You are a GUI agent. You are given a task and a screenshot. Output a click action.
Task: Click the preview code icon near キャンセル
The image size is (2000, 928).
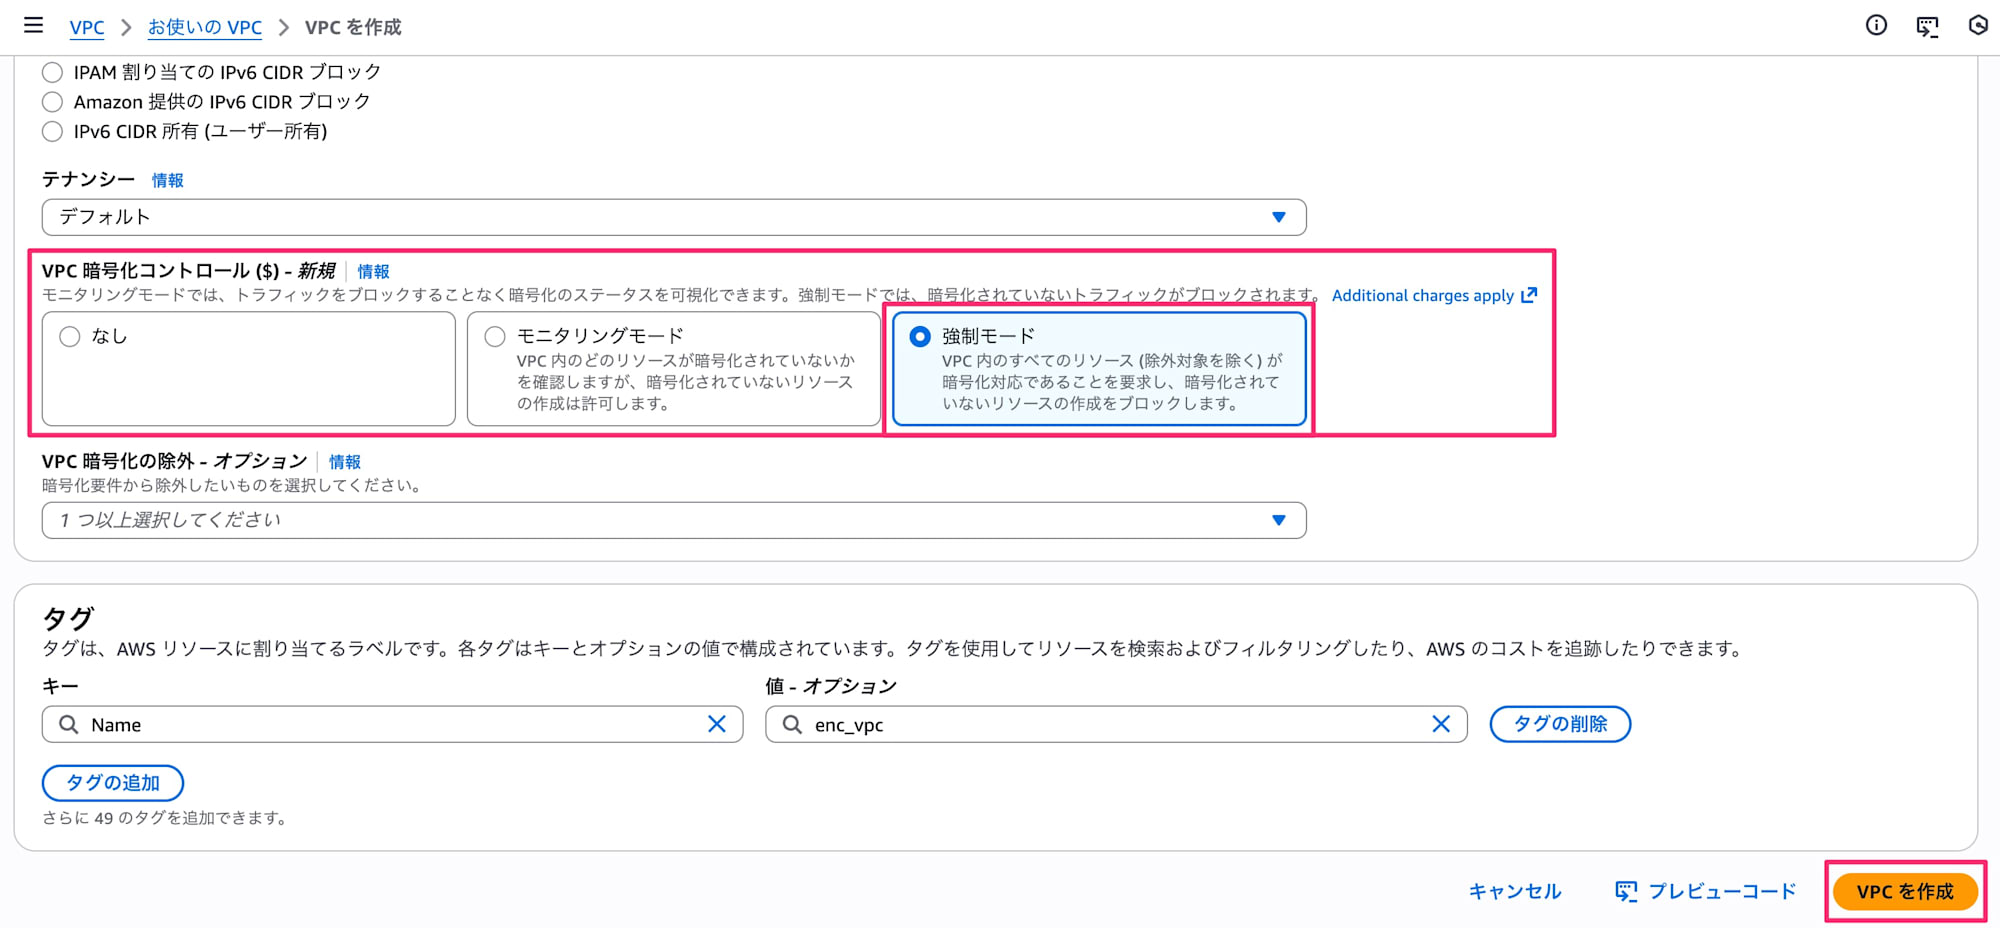tap(1626, 890)
